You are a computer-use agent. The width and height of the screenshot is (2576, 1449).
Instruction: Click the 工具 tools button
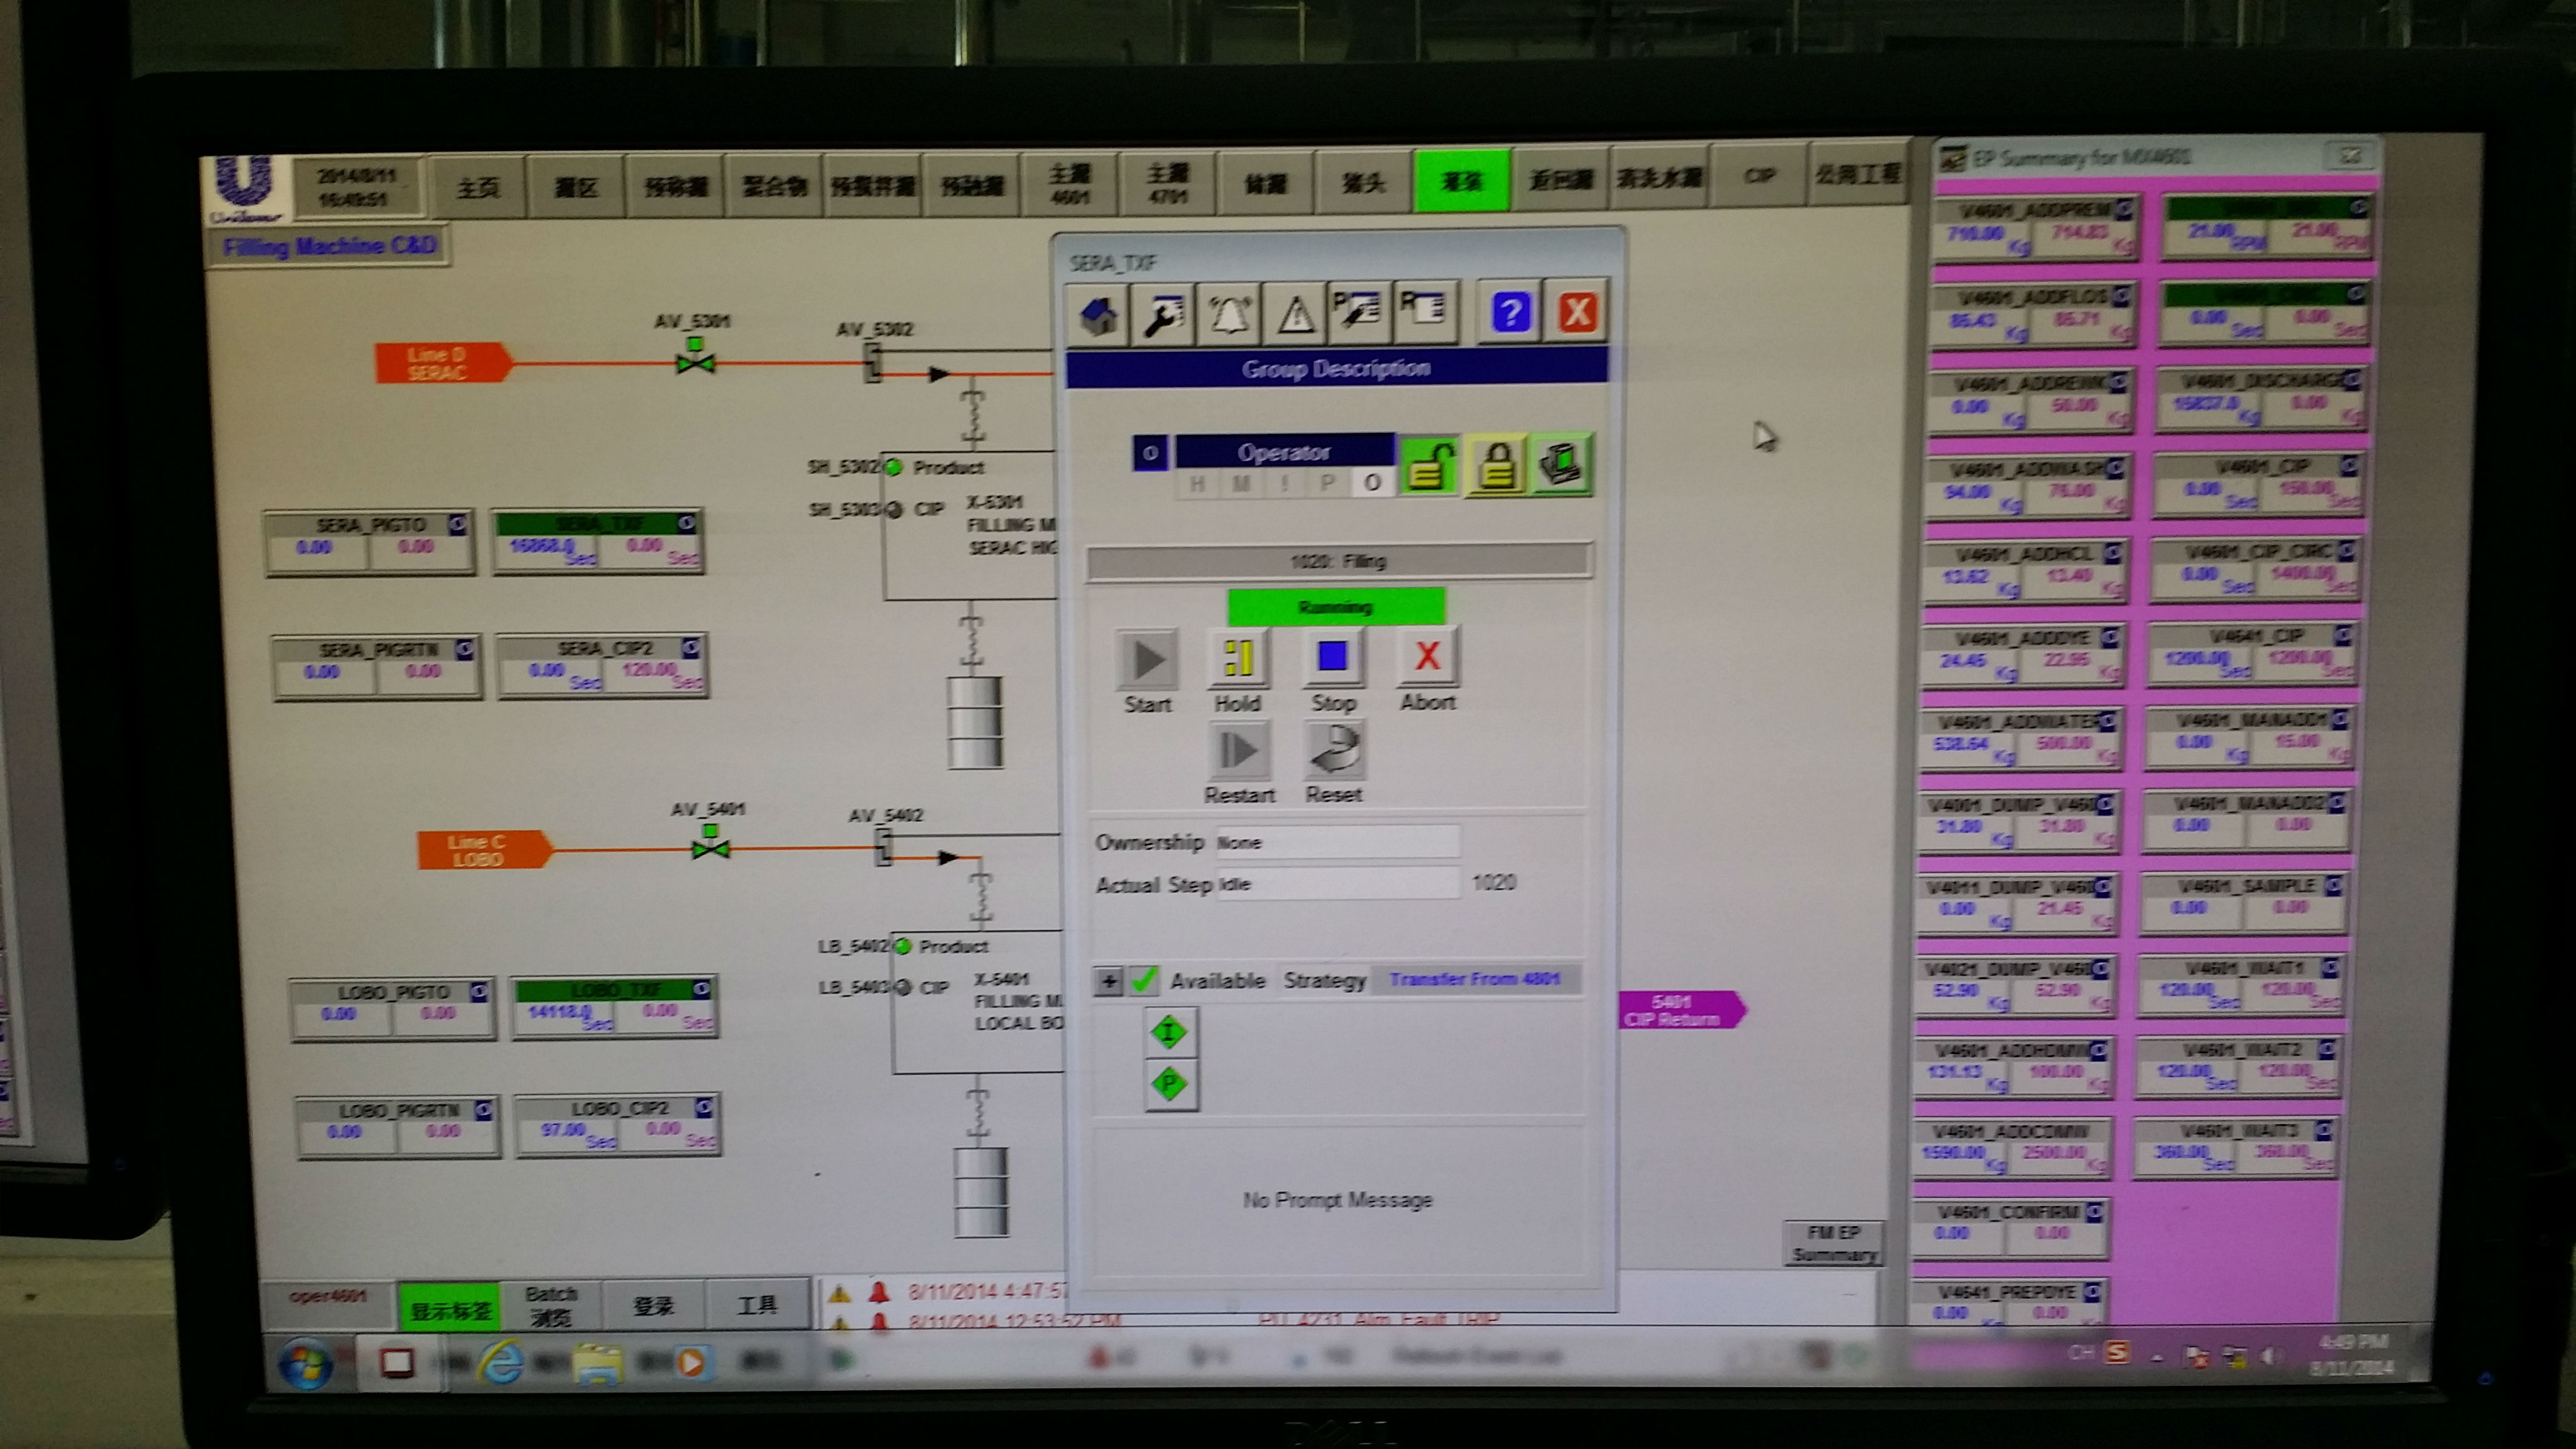pyautogui.click(x=758, y=1305)
